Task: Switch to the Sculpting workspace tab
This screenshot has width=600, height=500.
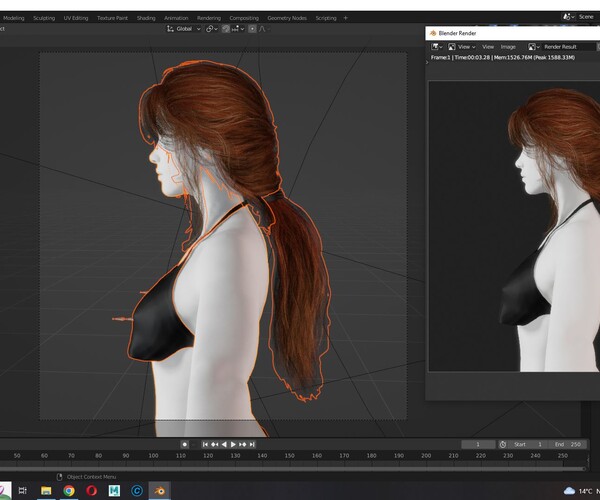Action: pos(44,18)
